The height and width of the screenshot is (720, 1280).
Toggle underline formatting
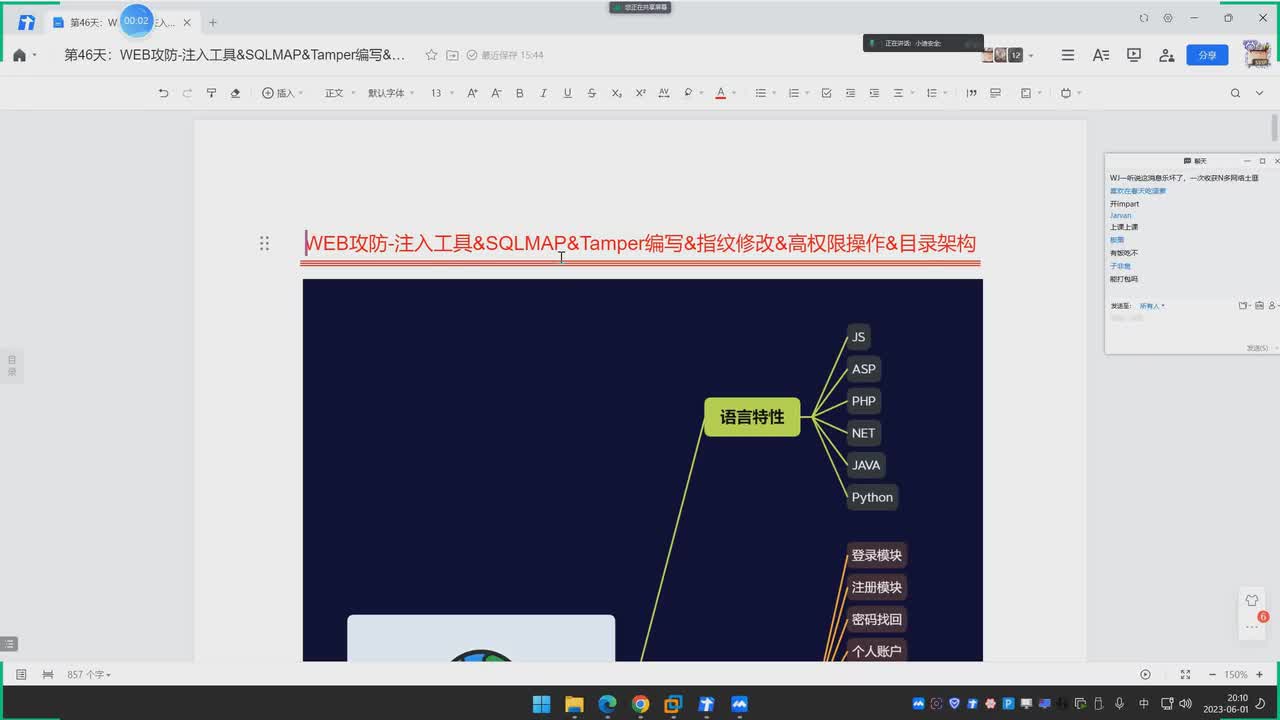tap(567, 93)
